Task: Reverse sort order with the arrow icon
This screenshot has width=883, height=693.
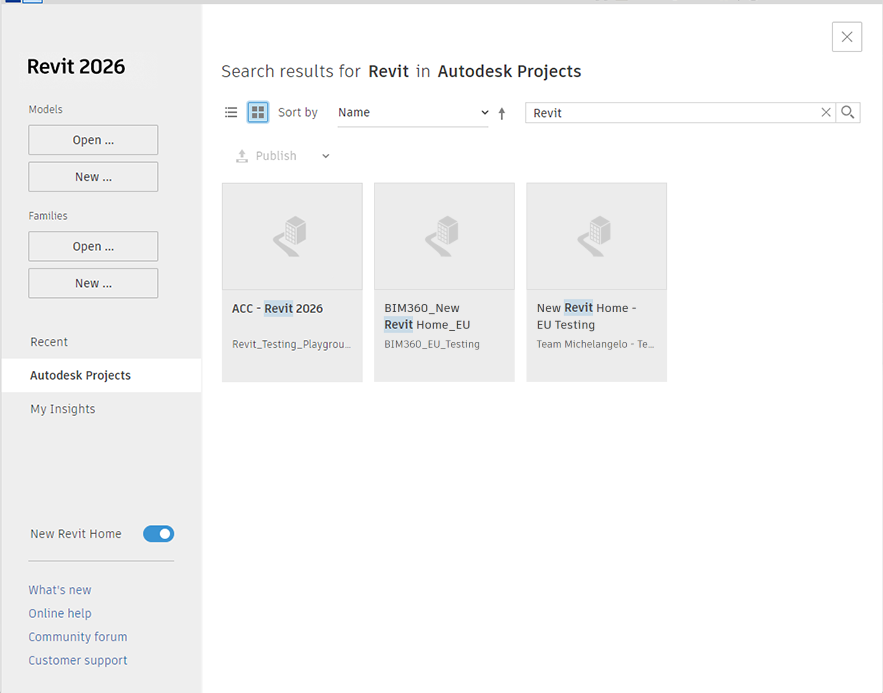Action: 502,114
